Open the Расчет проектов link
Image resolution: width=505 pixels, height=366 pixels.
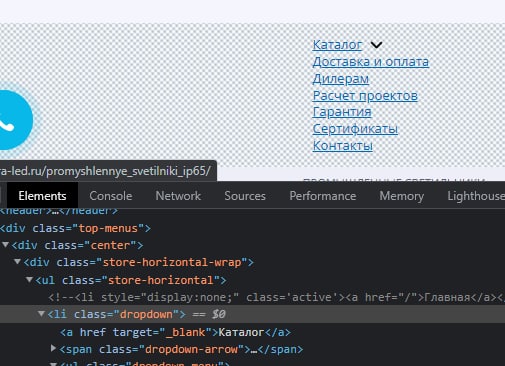[x=365, y=95]
